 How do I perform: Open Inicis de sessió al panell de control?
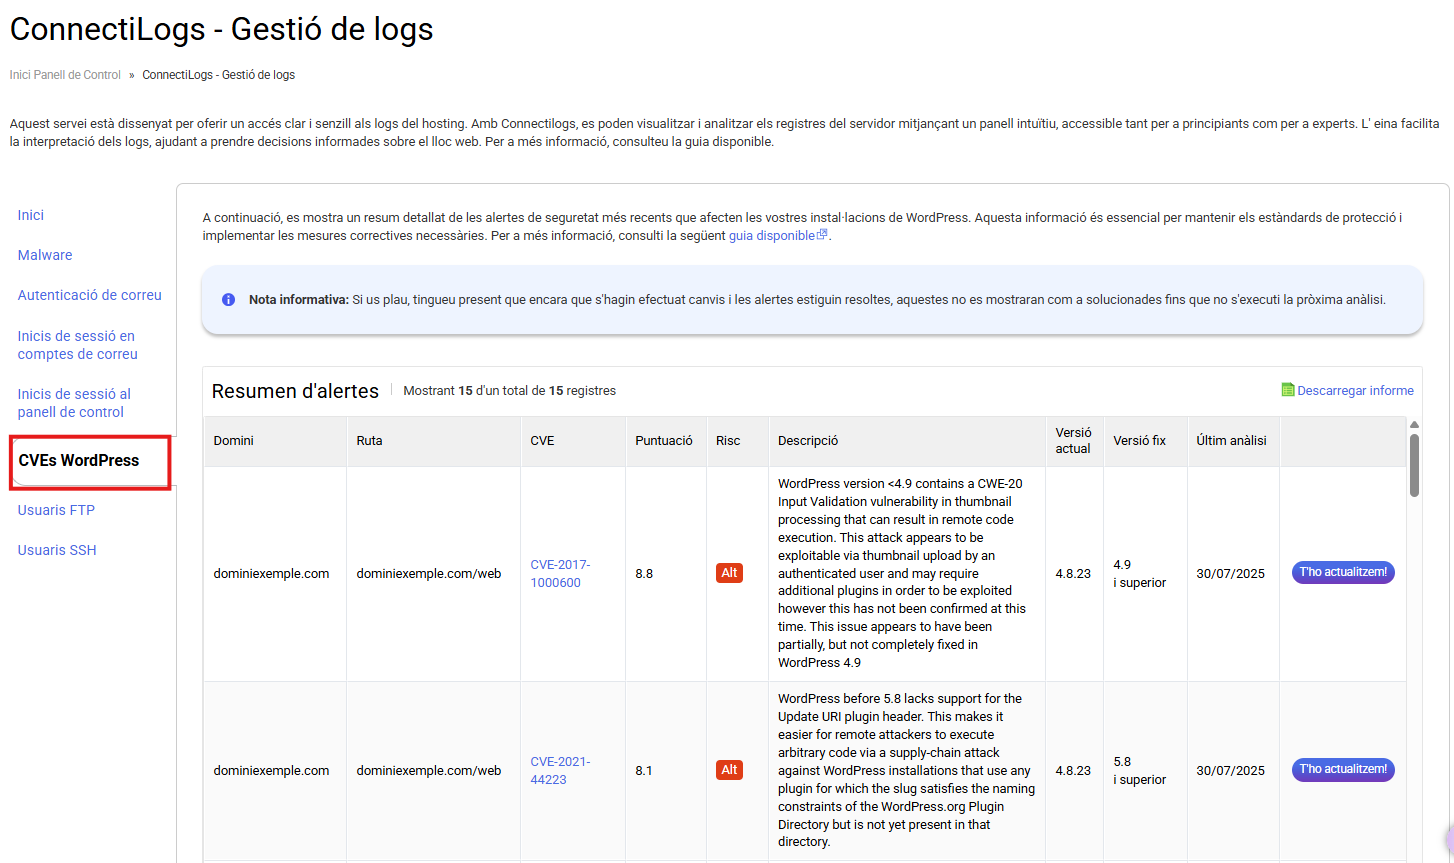[73, 403]
